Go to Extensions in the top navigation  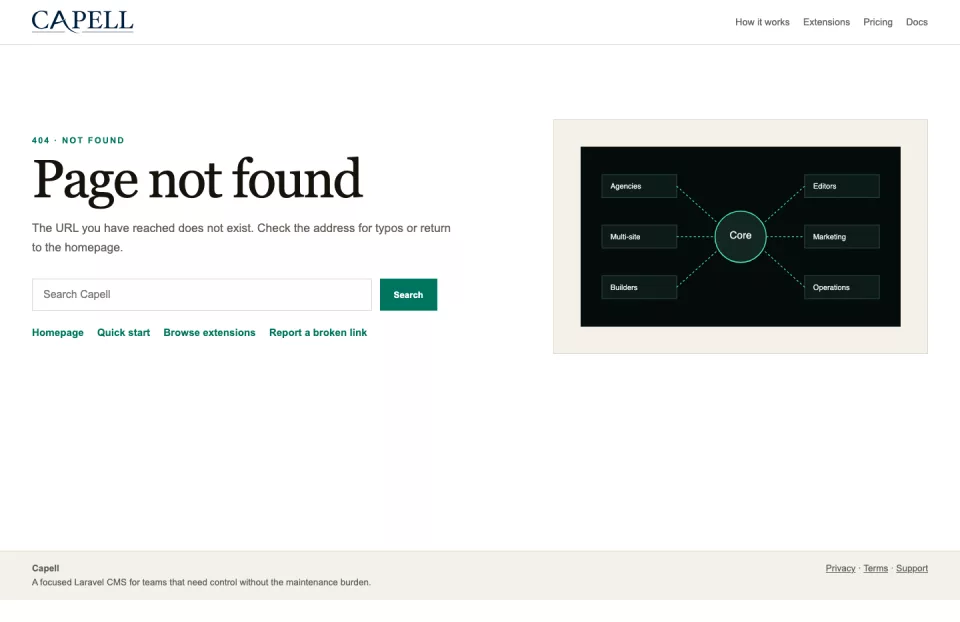click(827, 22)
